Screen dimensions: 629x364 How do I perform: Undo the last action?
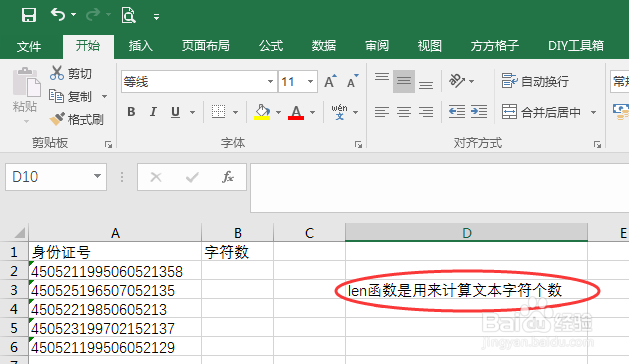click(x=58, y=15)
